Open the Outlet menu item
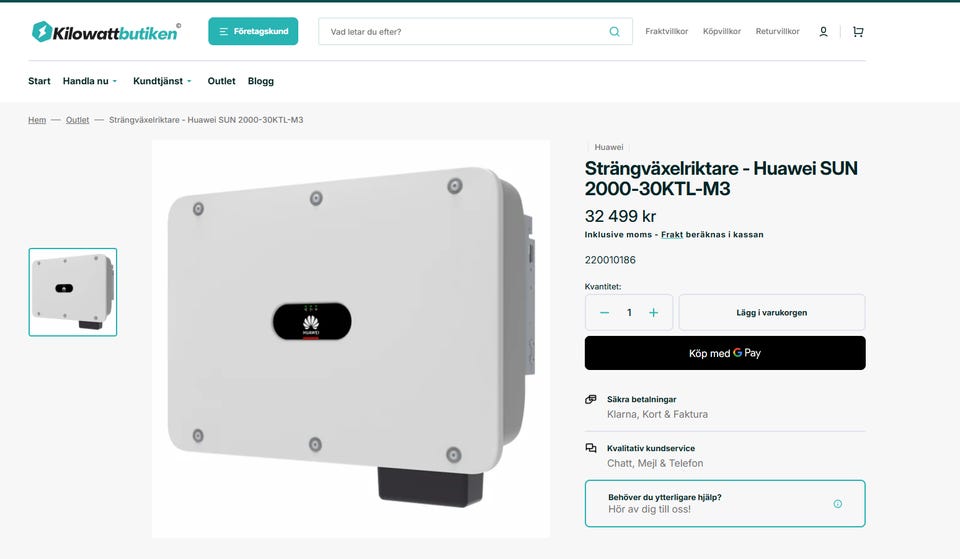This screenshot has width=960, height=559. (221, 81)
